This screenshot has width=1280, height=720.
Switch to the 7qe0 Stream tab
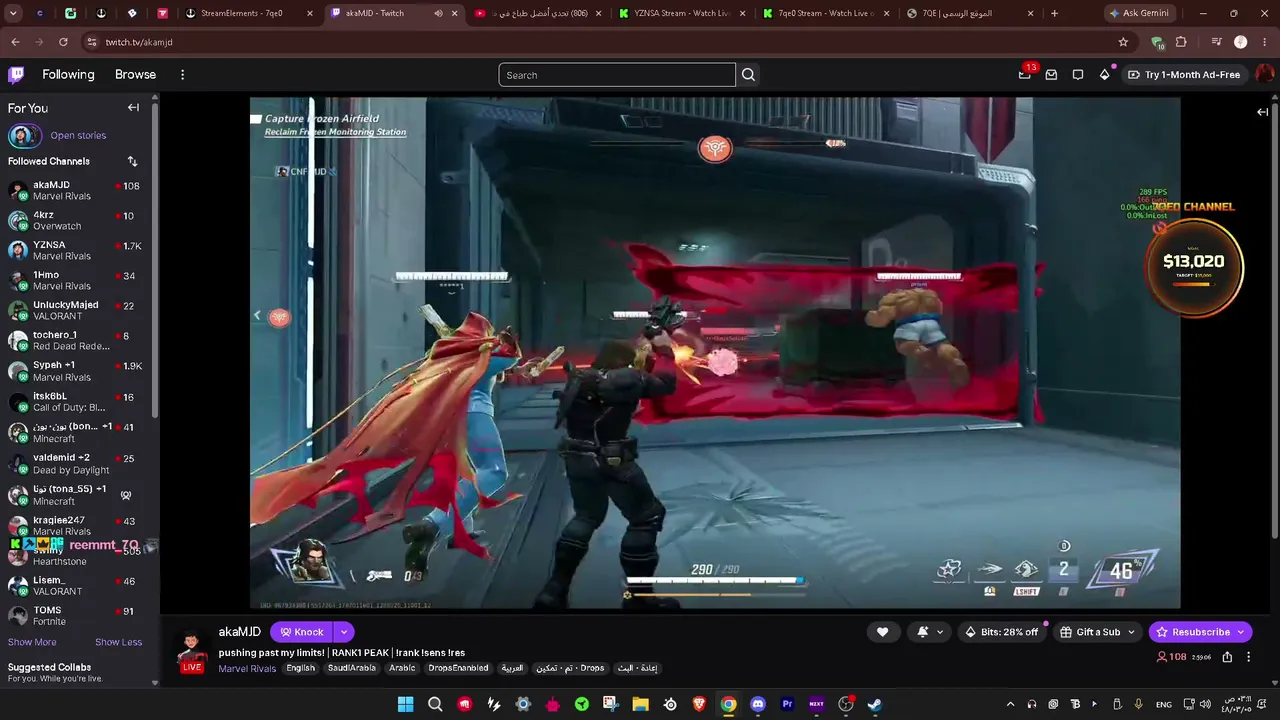coord(826,14)
